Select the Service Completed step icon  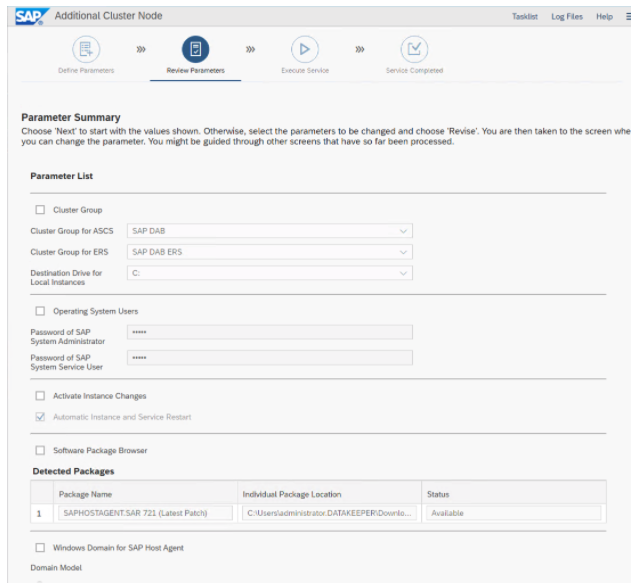pos(414,49)
